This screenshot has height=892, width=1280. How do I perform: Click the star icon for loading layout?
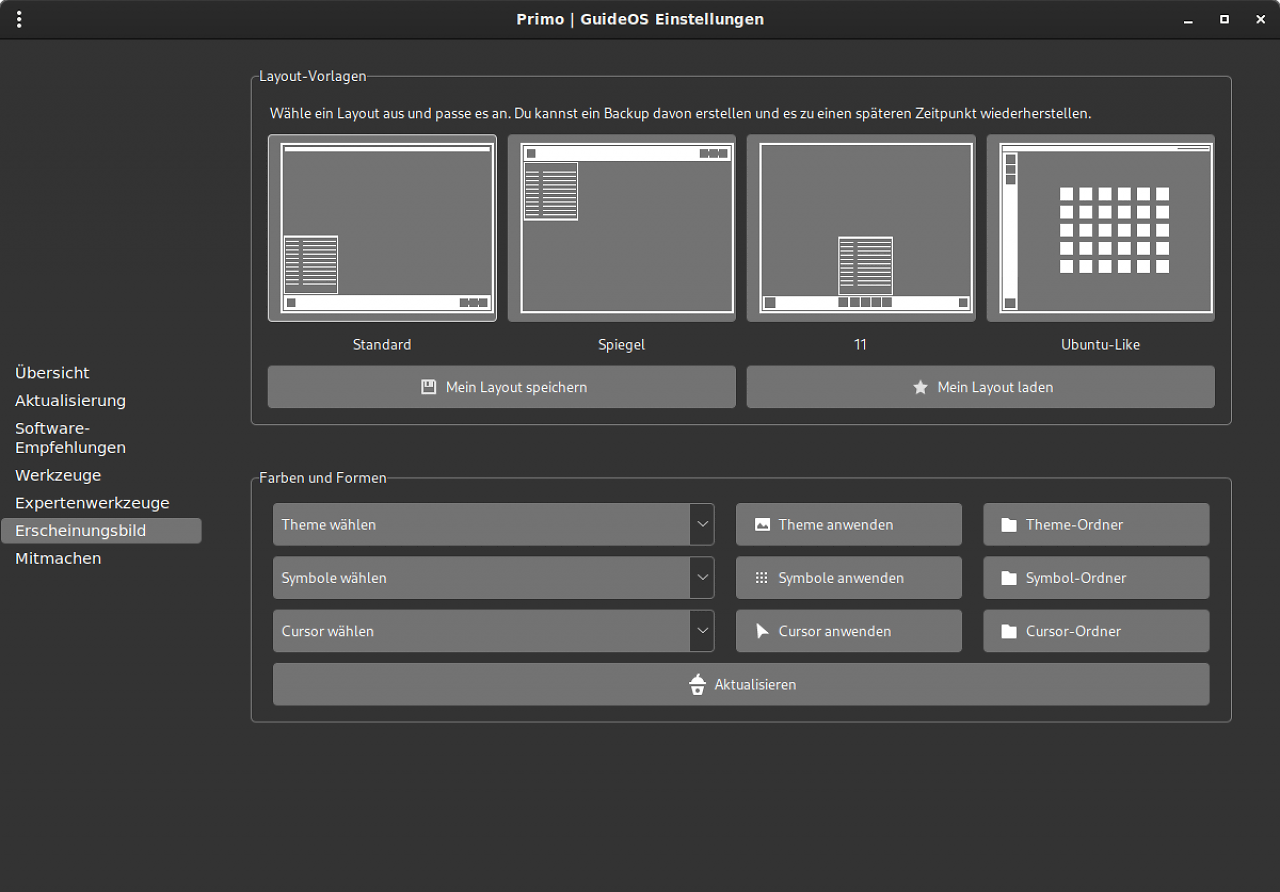[920, 387]
